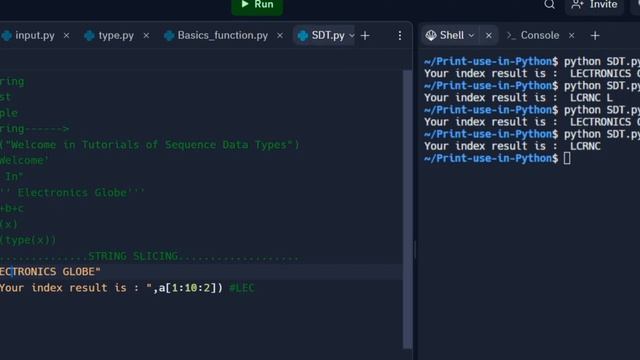Screen dimensions: 640x360
Task: Close the Basics_function.py tab
Action: (280, 36)
